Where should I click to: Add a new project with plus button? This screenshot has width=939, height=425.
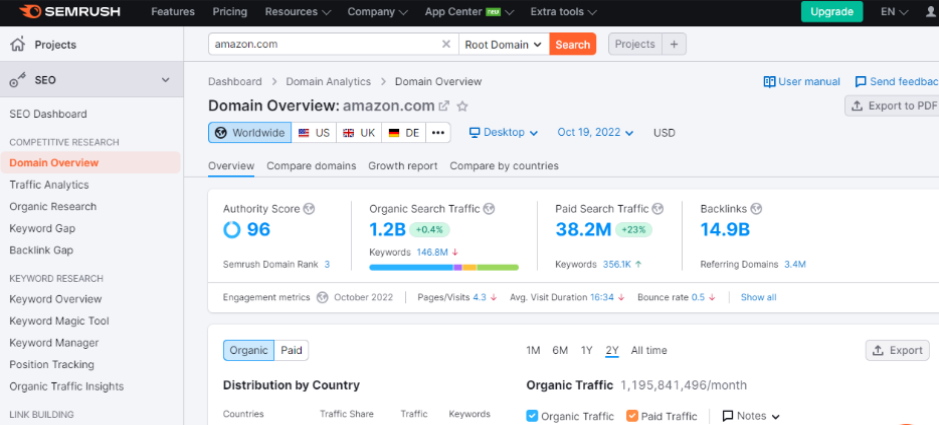(x=674, y=44)
